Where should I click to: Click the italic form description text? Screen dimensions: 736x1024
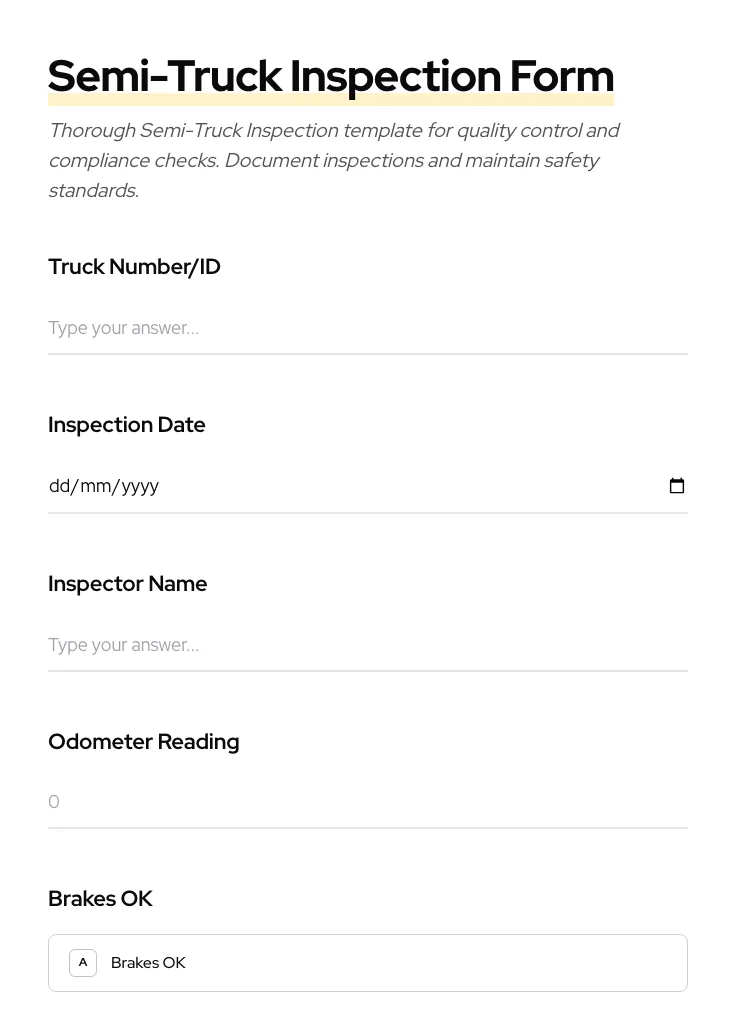pos(334,160)
